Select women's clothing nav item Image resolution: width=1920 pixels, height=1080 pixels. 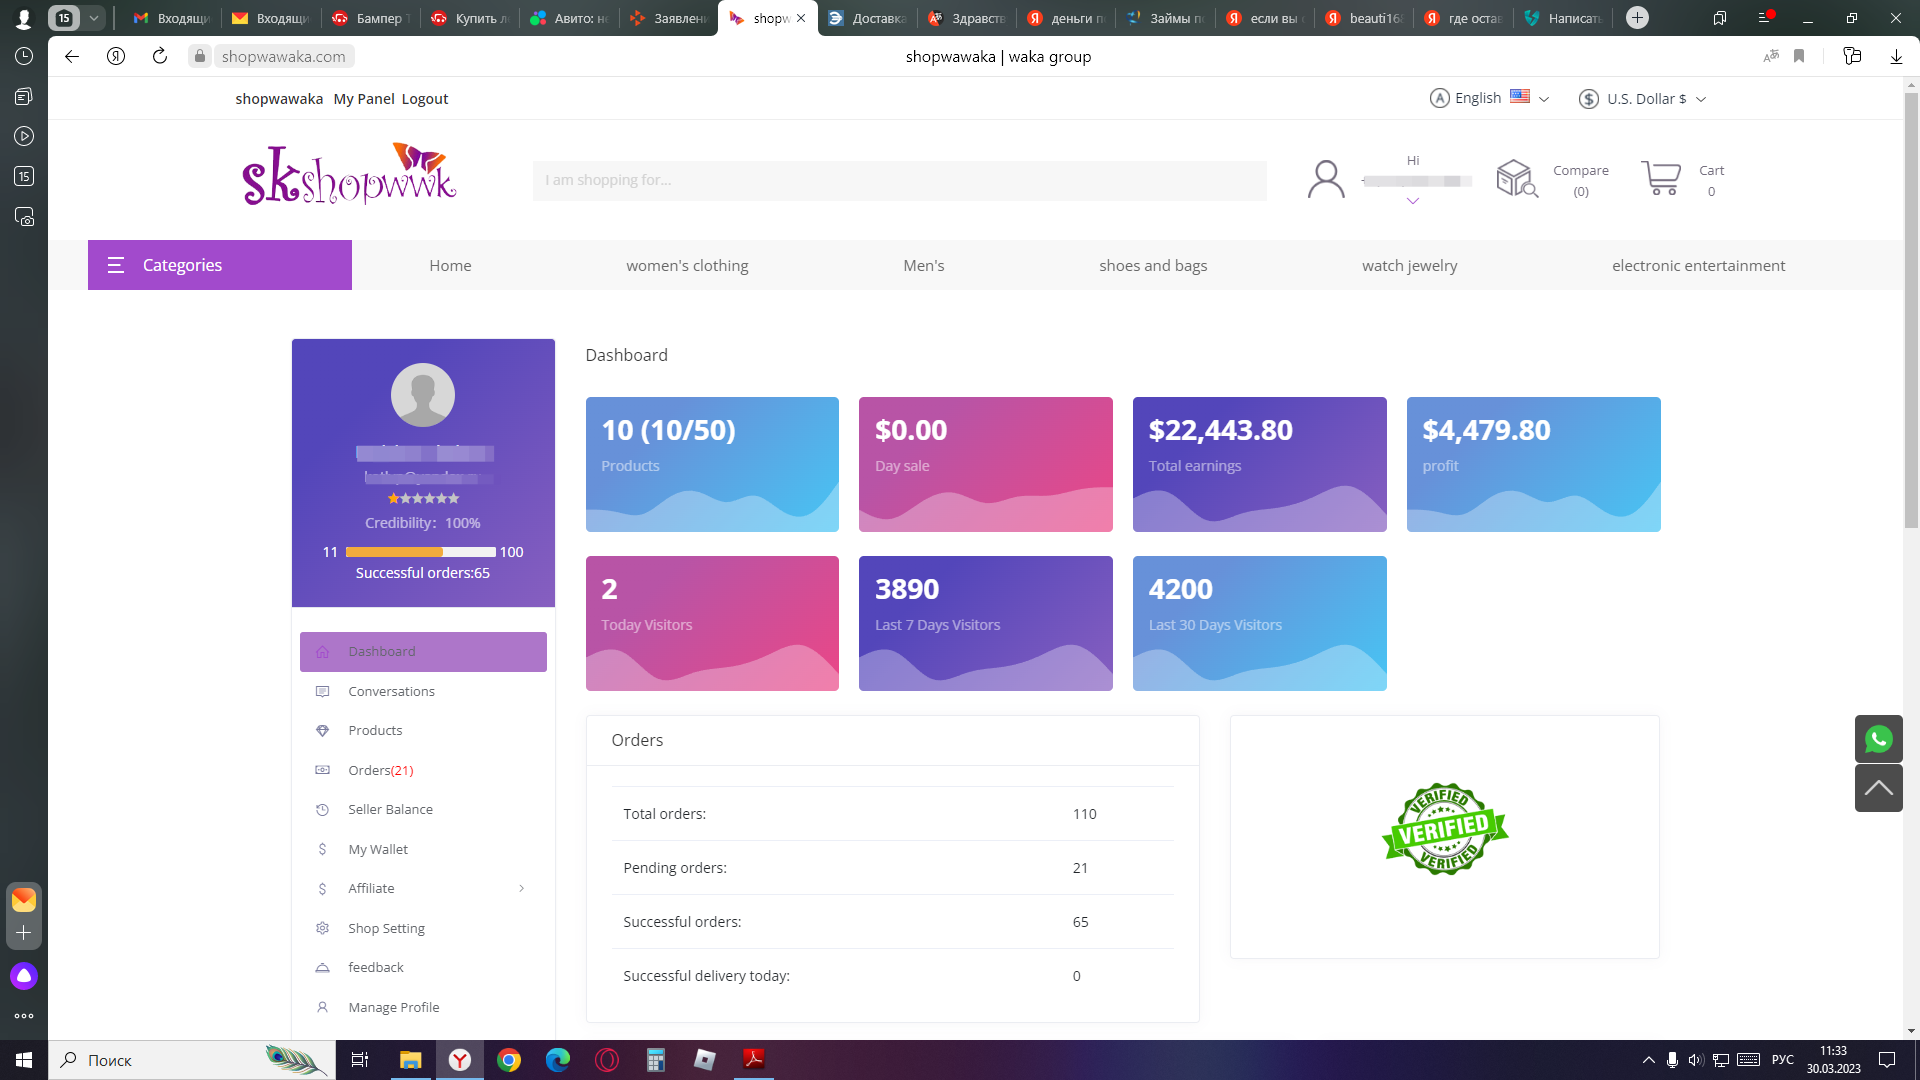687,266
